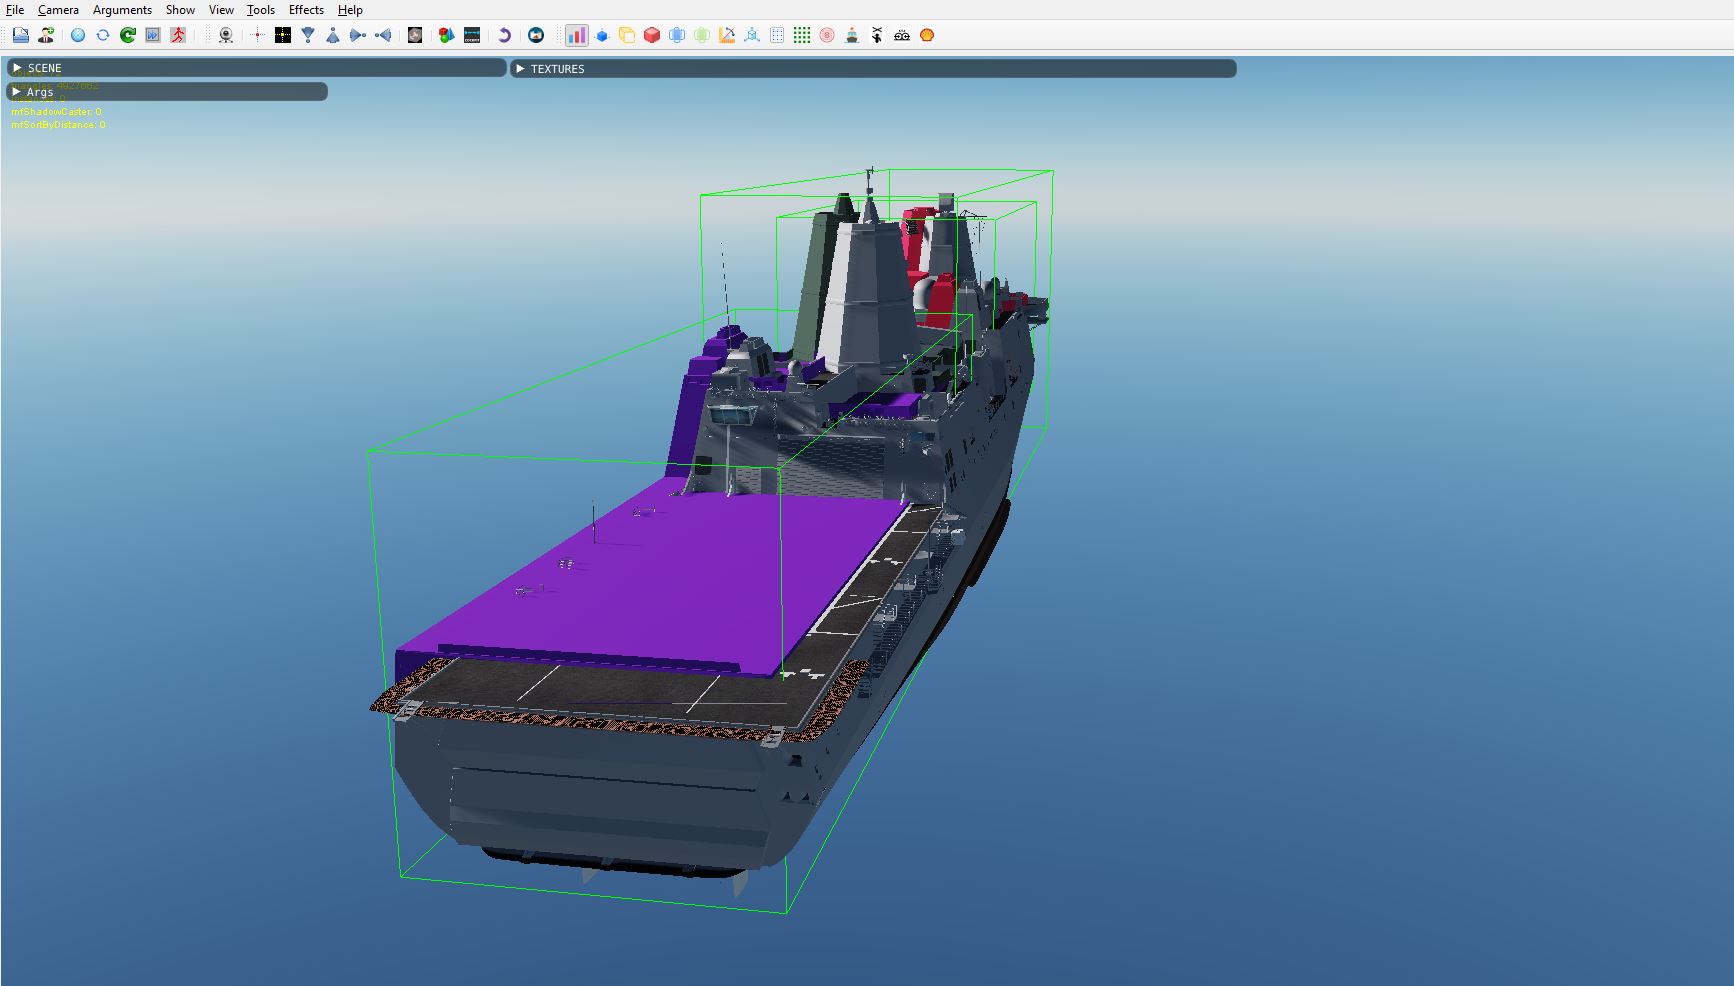Viewport: 1734px width, 986px height.
Task: Open the Effects menu
Action: pyautogui.click(x=306, y=10)
